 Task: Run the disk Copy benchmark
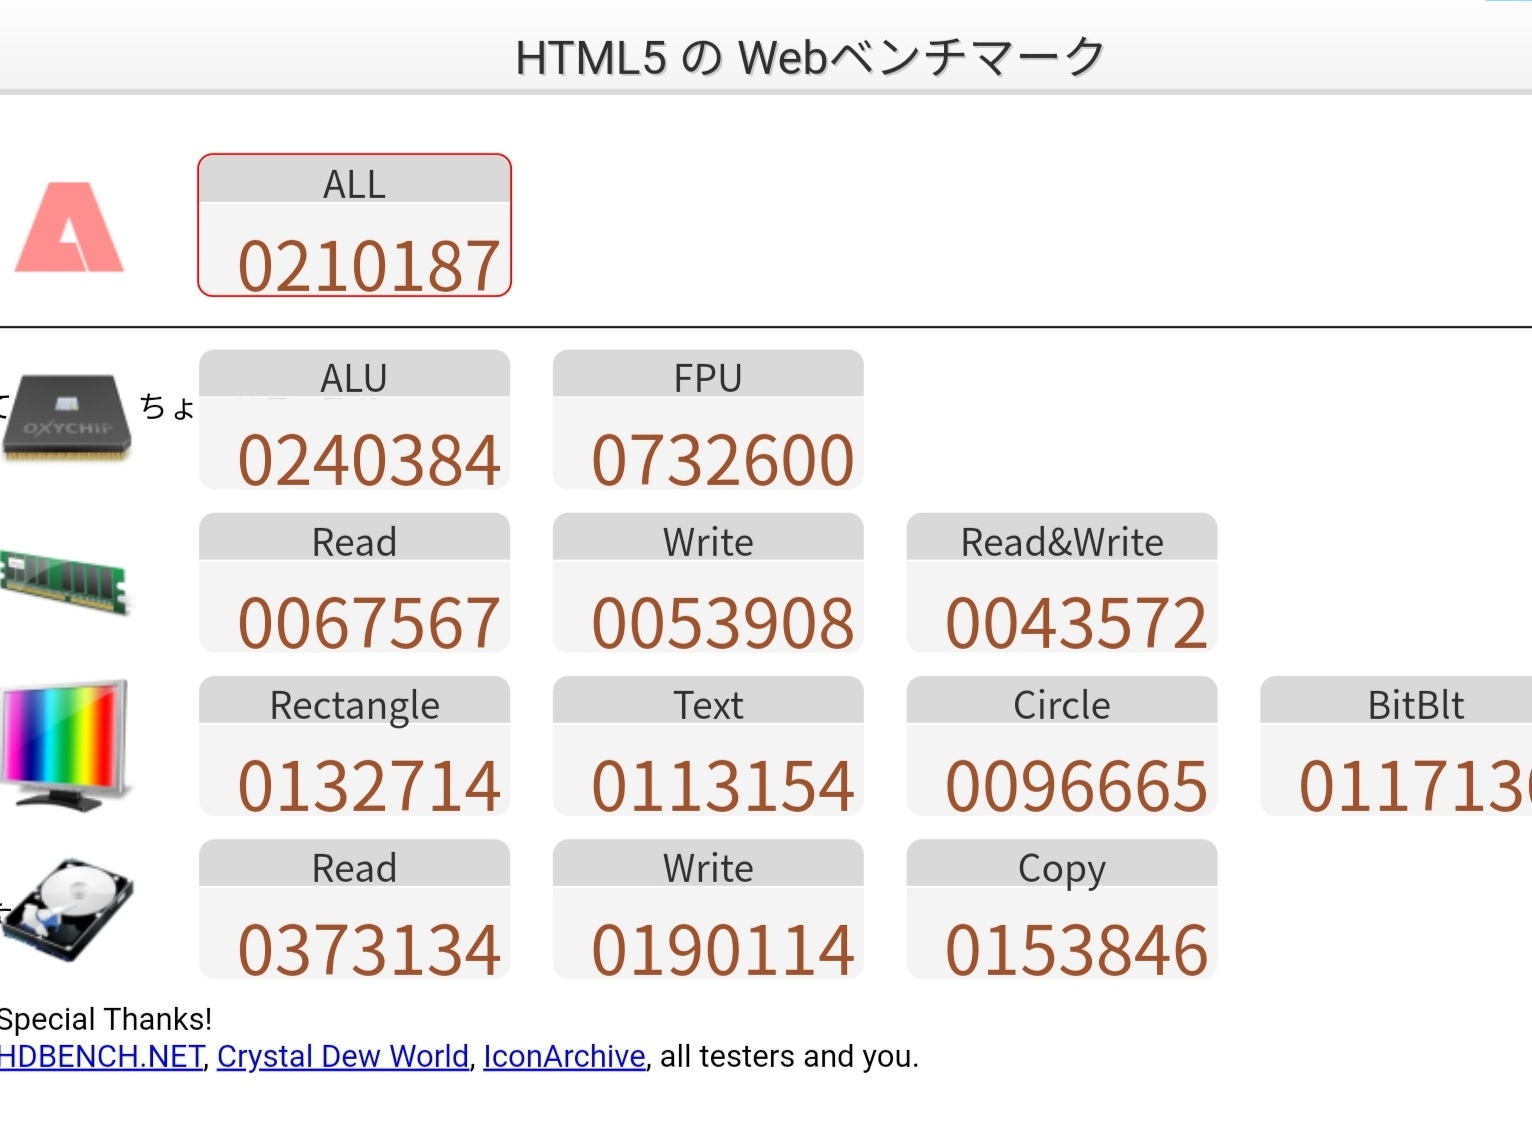(x=1061, y=909)
